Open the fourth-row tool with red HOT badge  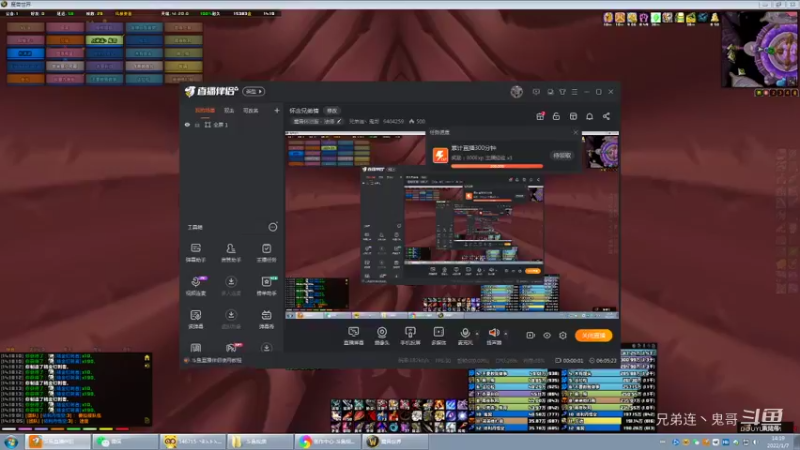coord(232,347)
